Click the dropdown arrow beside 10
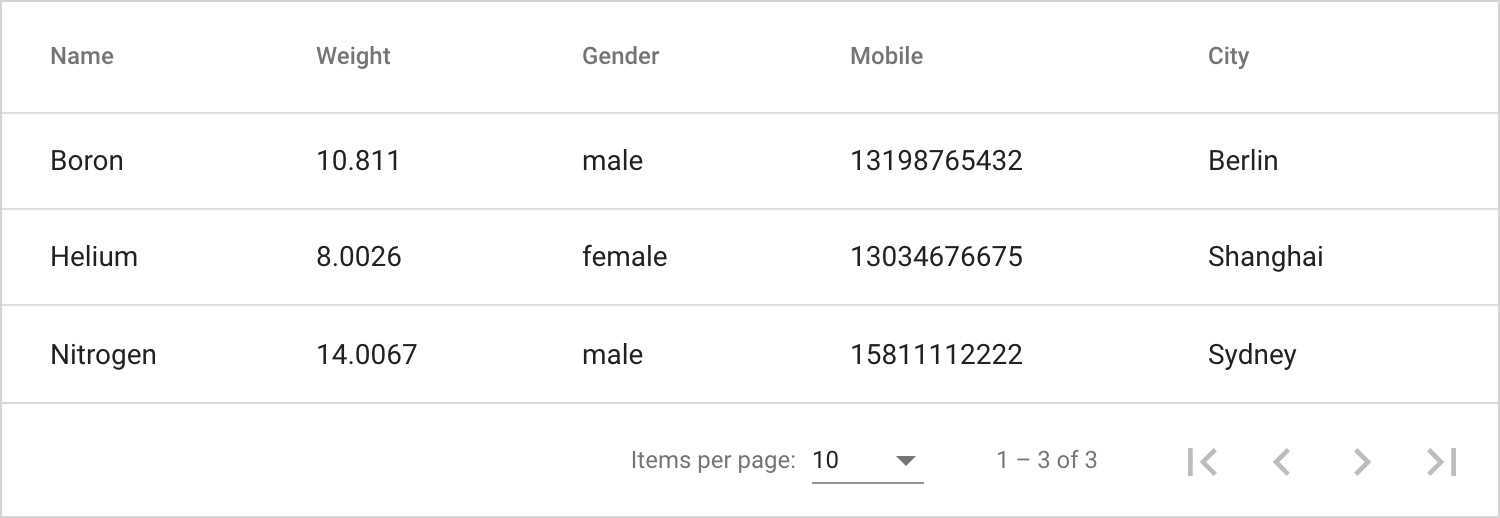This screenshot has width=1500, height=518. tap(906, 461)
